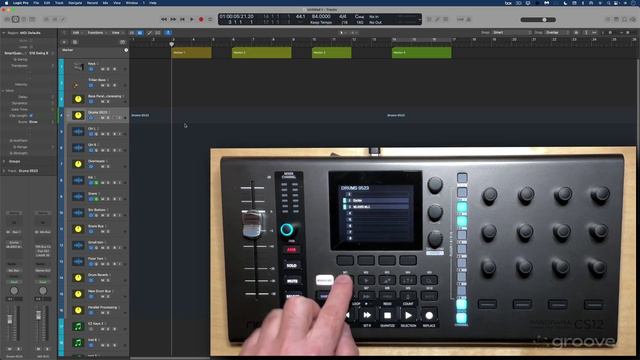Click the Cmaj key signature display
Image resolution: width=640 pixels, height=360 pixels.
coord(359,17)
